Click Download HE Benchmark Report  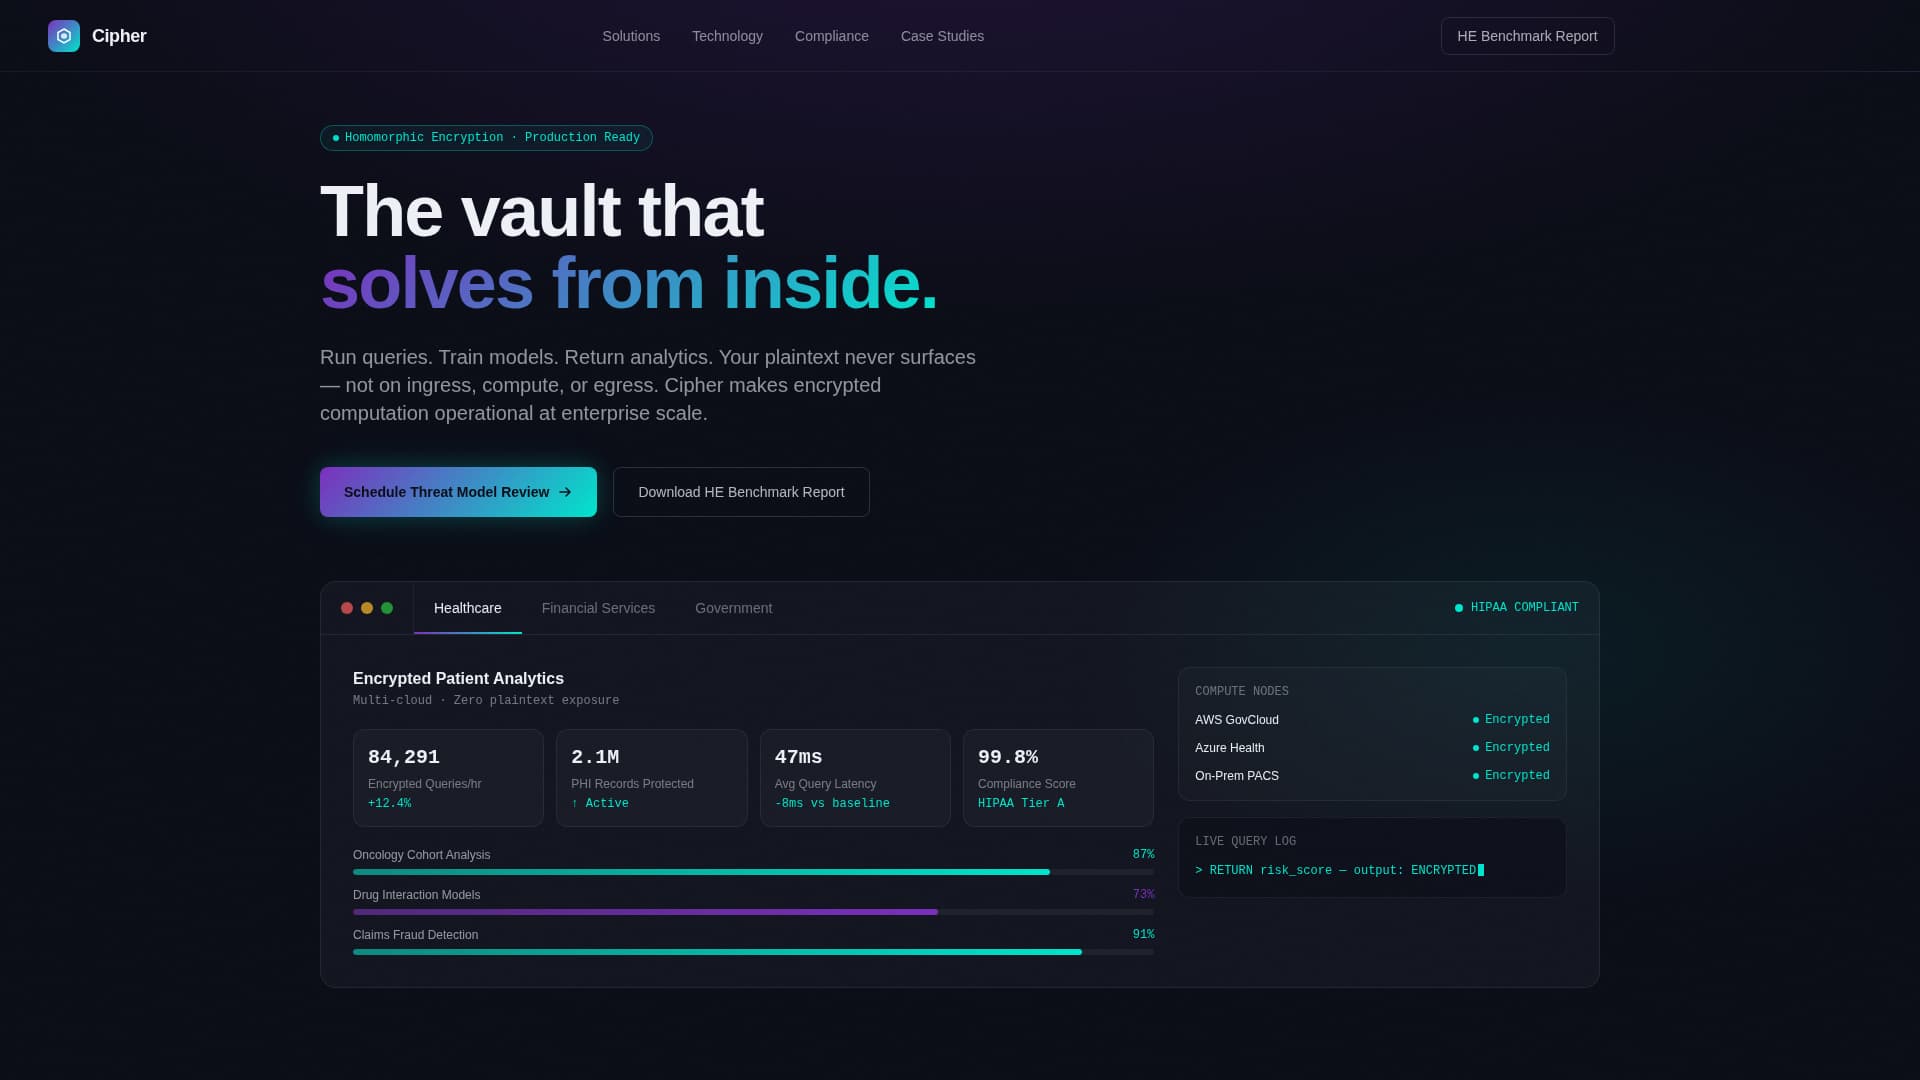tap(740, 492)
